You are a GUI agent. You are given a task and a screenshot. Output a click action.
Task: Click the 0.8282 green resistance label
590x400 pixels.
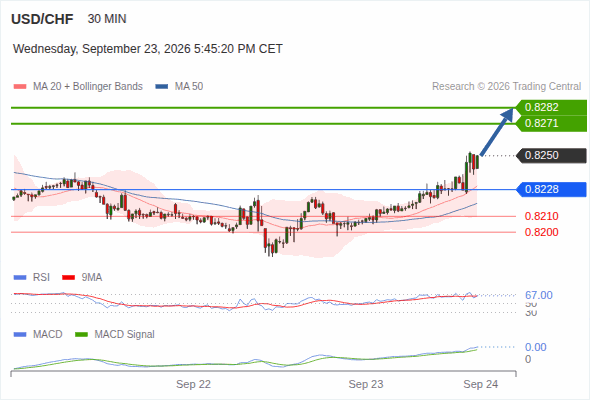551,108
